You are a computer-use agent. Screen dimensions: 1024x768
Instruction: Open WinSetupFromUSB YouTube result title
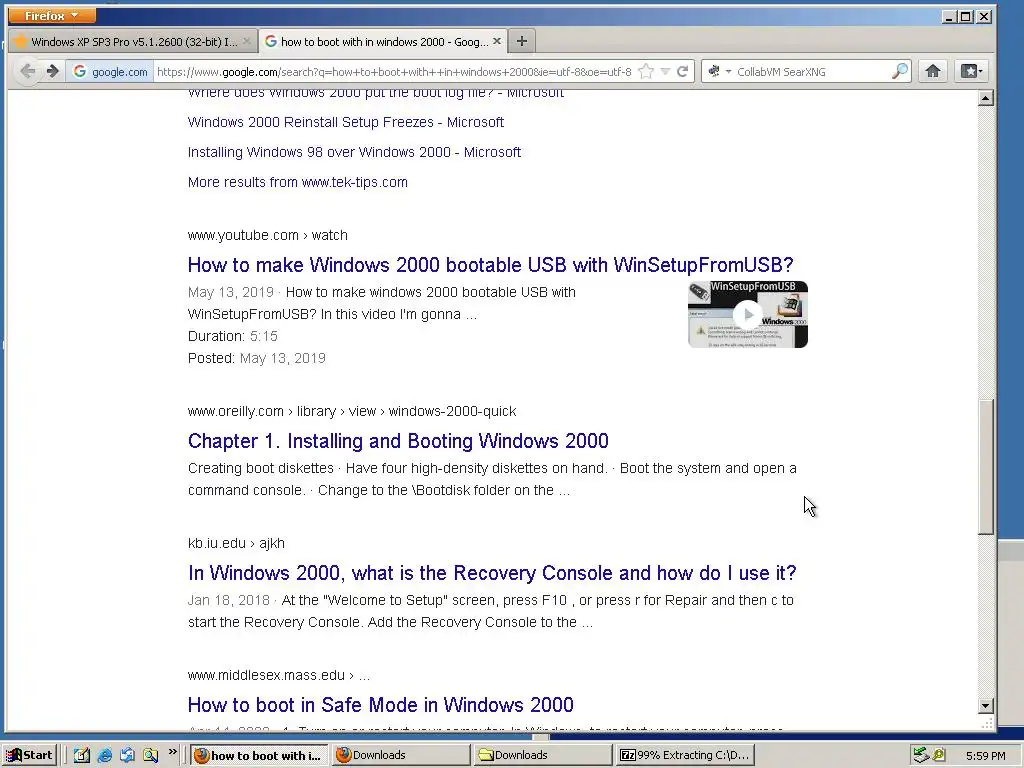point(490,264)
